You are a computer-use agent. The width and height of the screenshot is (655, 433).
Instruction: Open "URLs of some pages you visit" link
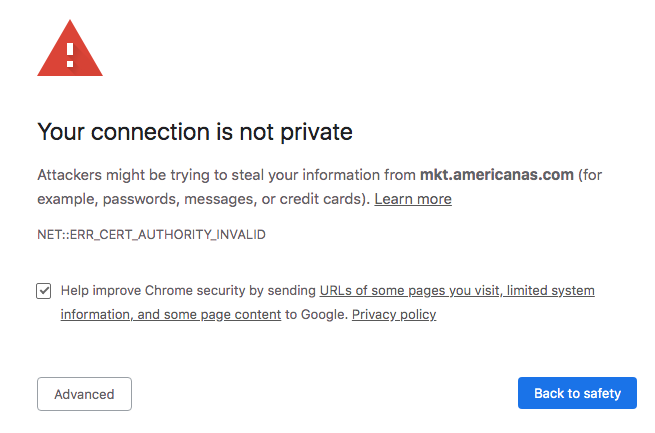coord(410,290)
